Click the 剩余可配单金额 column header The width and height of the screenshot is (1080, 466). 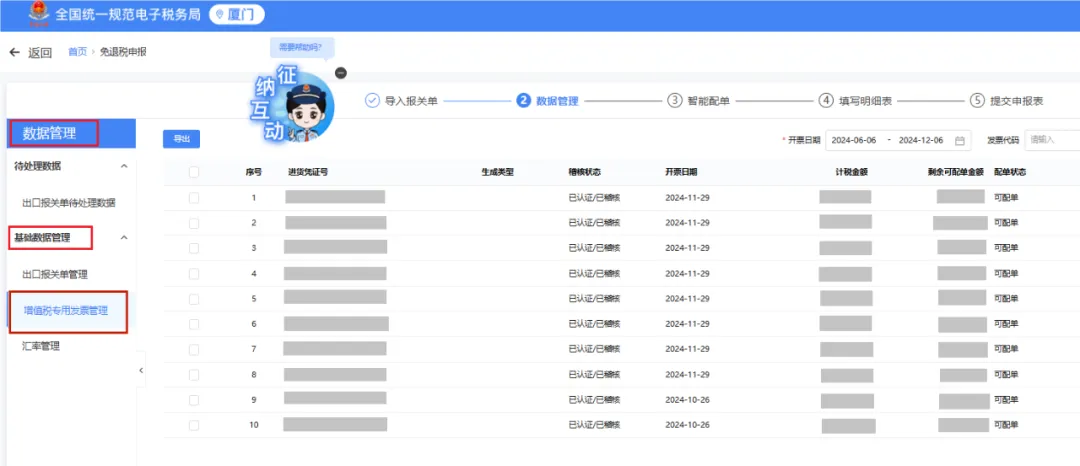tap(955, 172)
